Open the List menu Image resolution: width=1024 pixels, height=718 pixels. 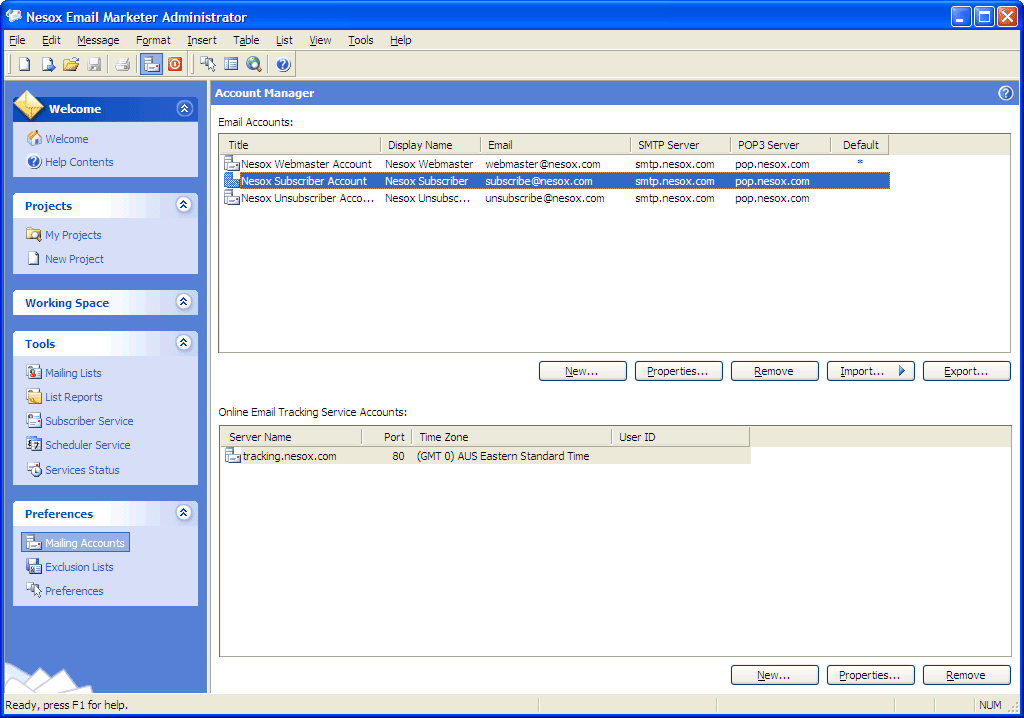pos(284,40)
